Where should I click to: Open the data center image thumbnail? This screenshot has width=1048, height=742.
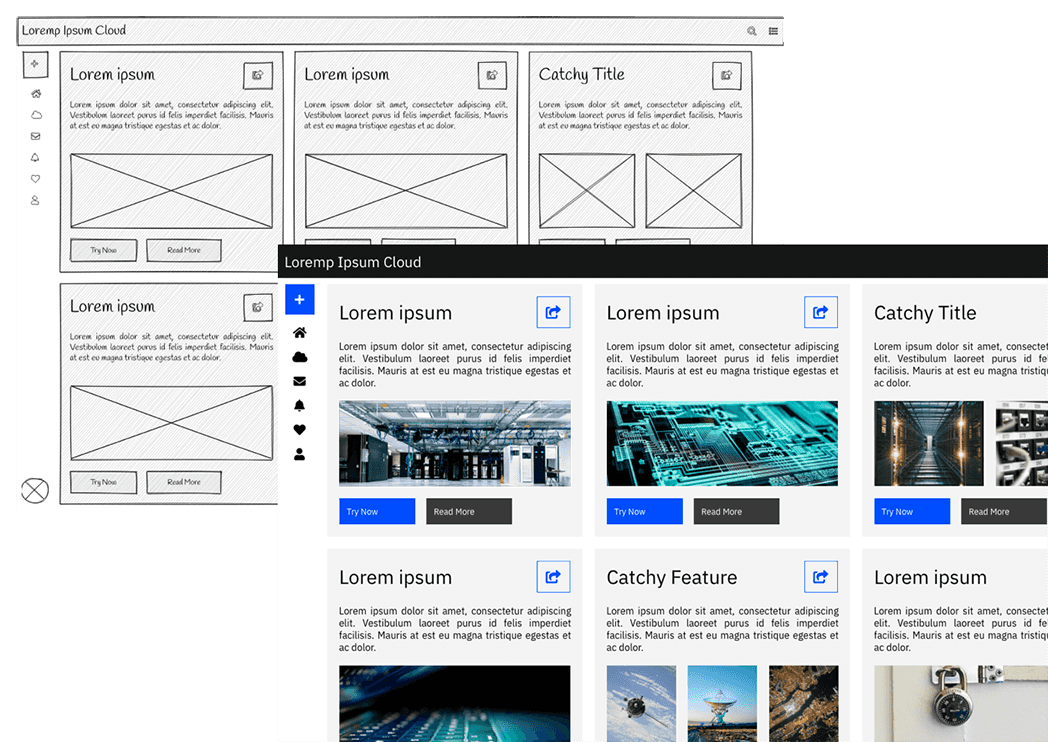(x=455, y=443)
